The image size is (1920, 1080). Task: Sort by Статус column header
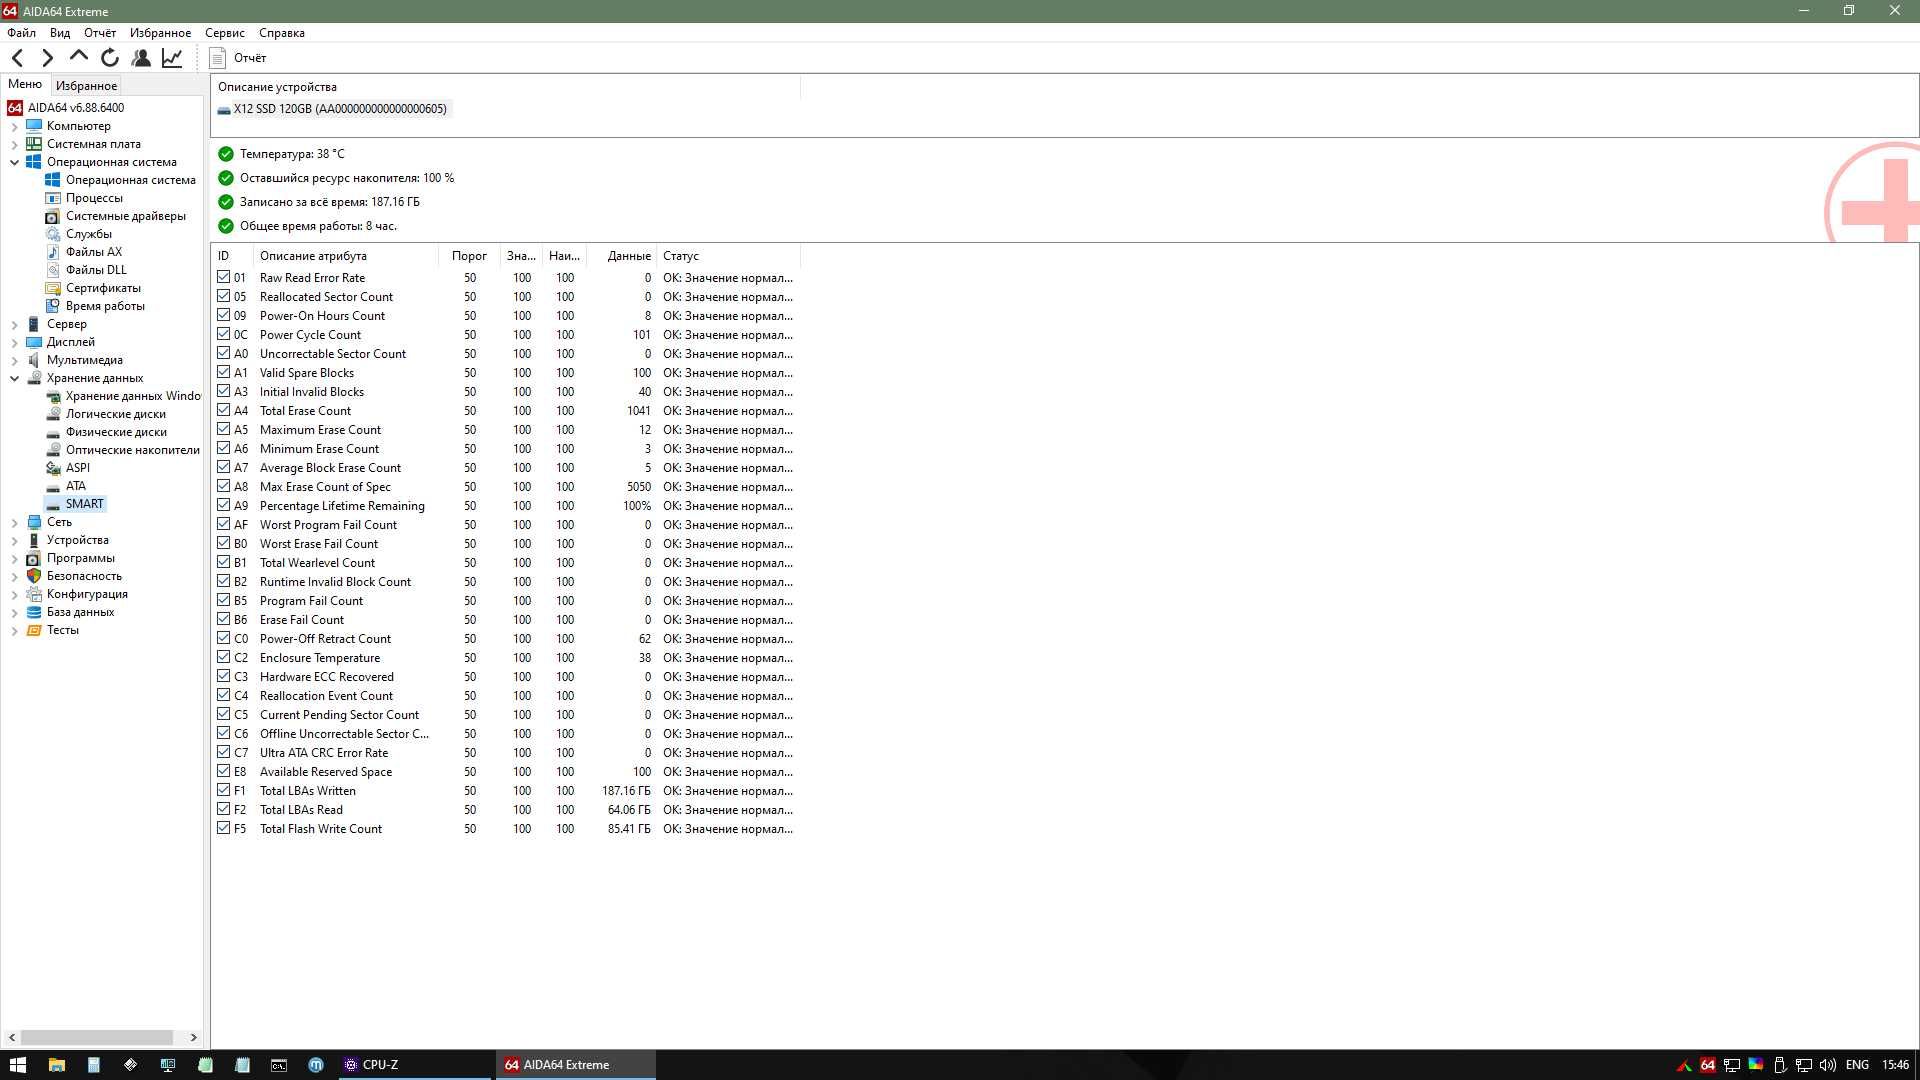click(x=728, y=256)
